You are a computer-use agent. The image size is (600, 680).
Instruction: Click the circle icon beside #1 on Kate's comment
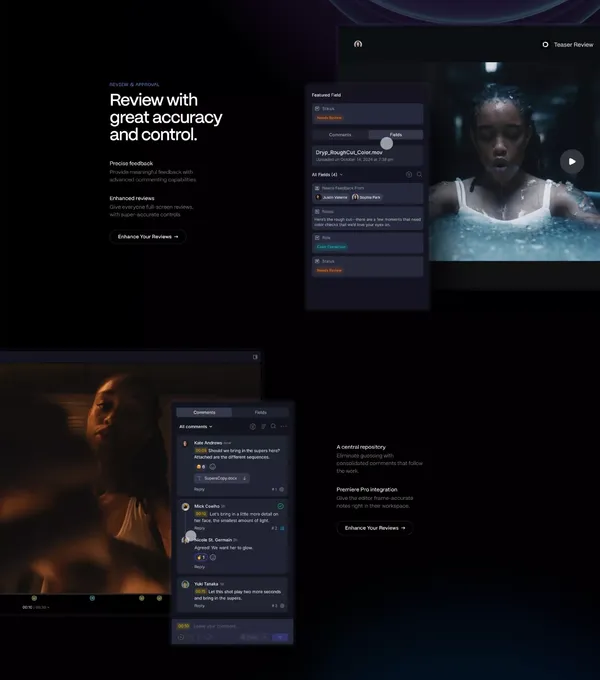282,489
